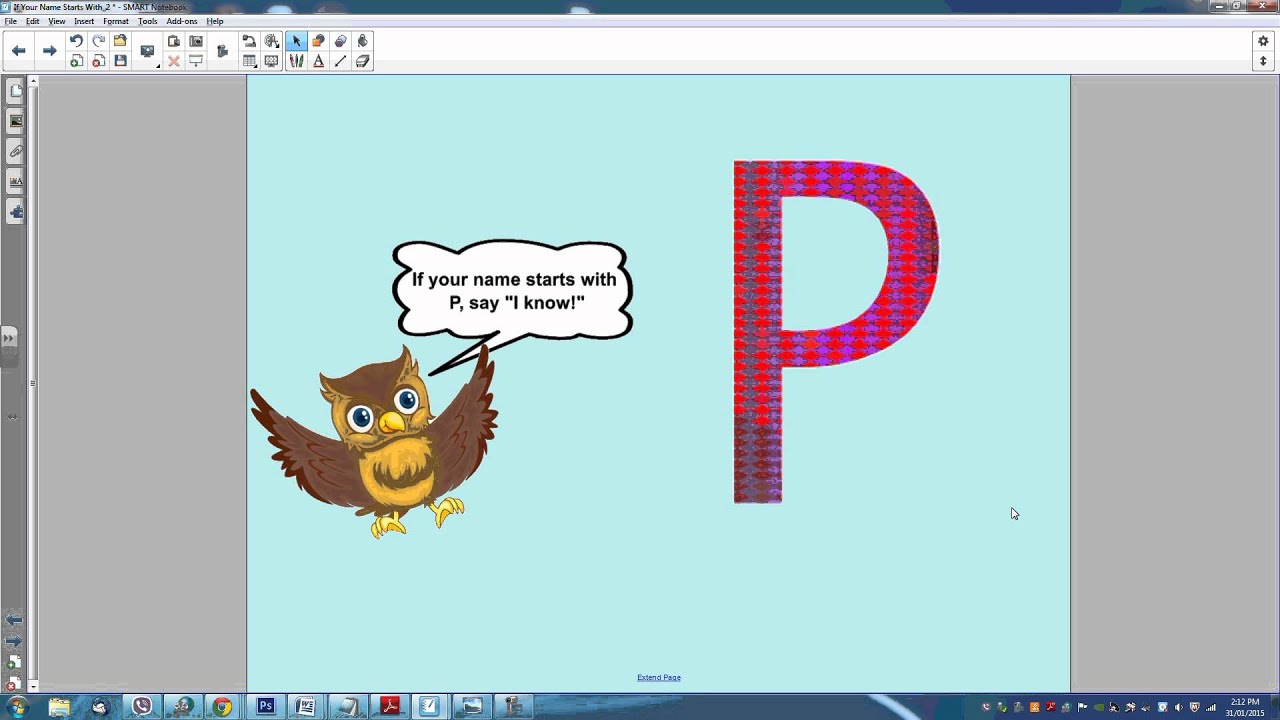Image resolution: width=1280 pixels, height=720 pixels.
Task: Click sidebar previous page arrow at bottom
Action: click(13, 621)
